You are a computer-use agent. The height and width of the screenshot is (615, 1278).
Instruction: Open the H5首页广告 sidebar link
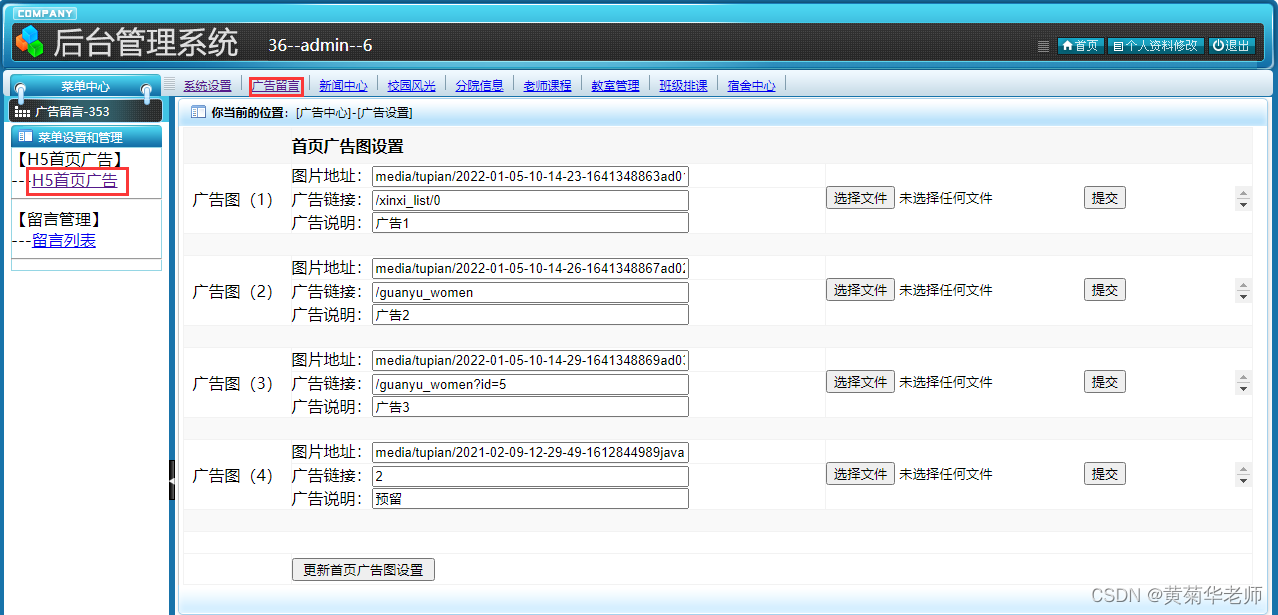point(74,181)
